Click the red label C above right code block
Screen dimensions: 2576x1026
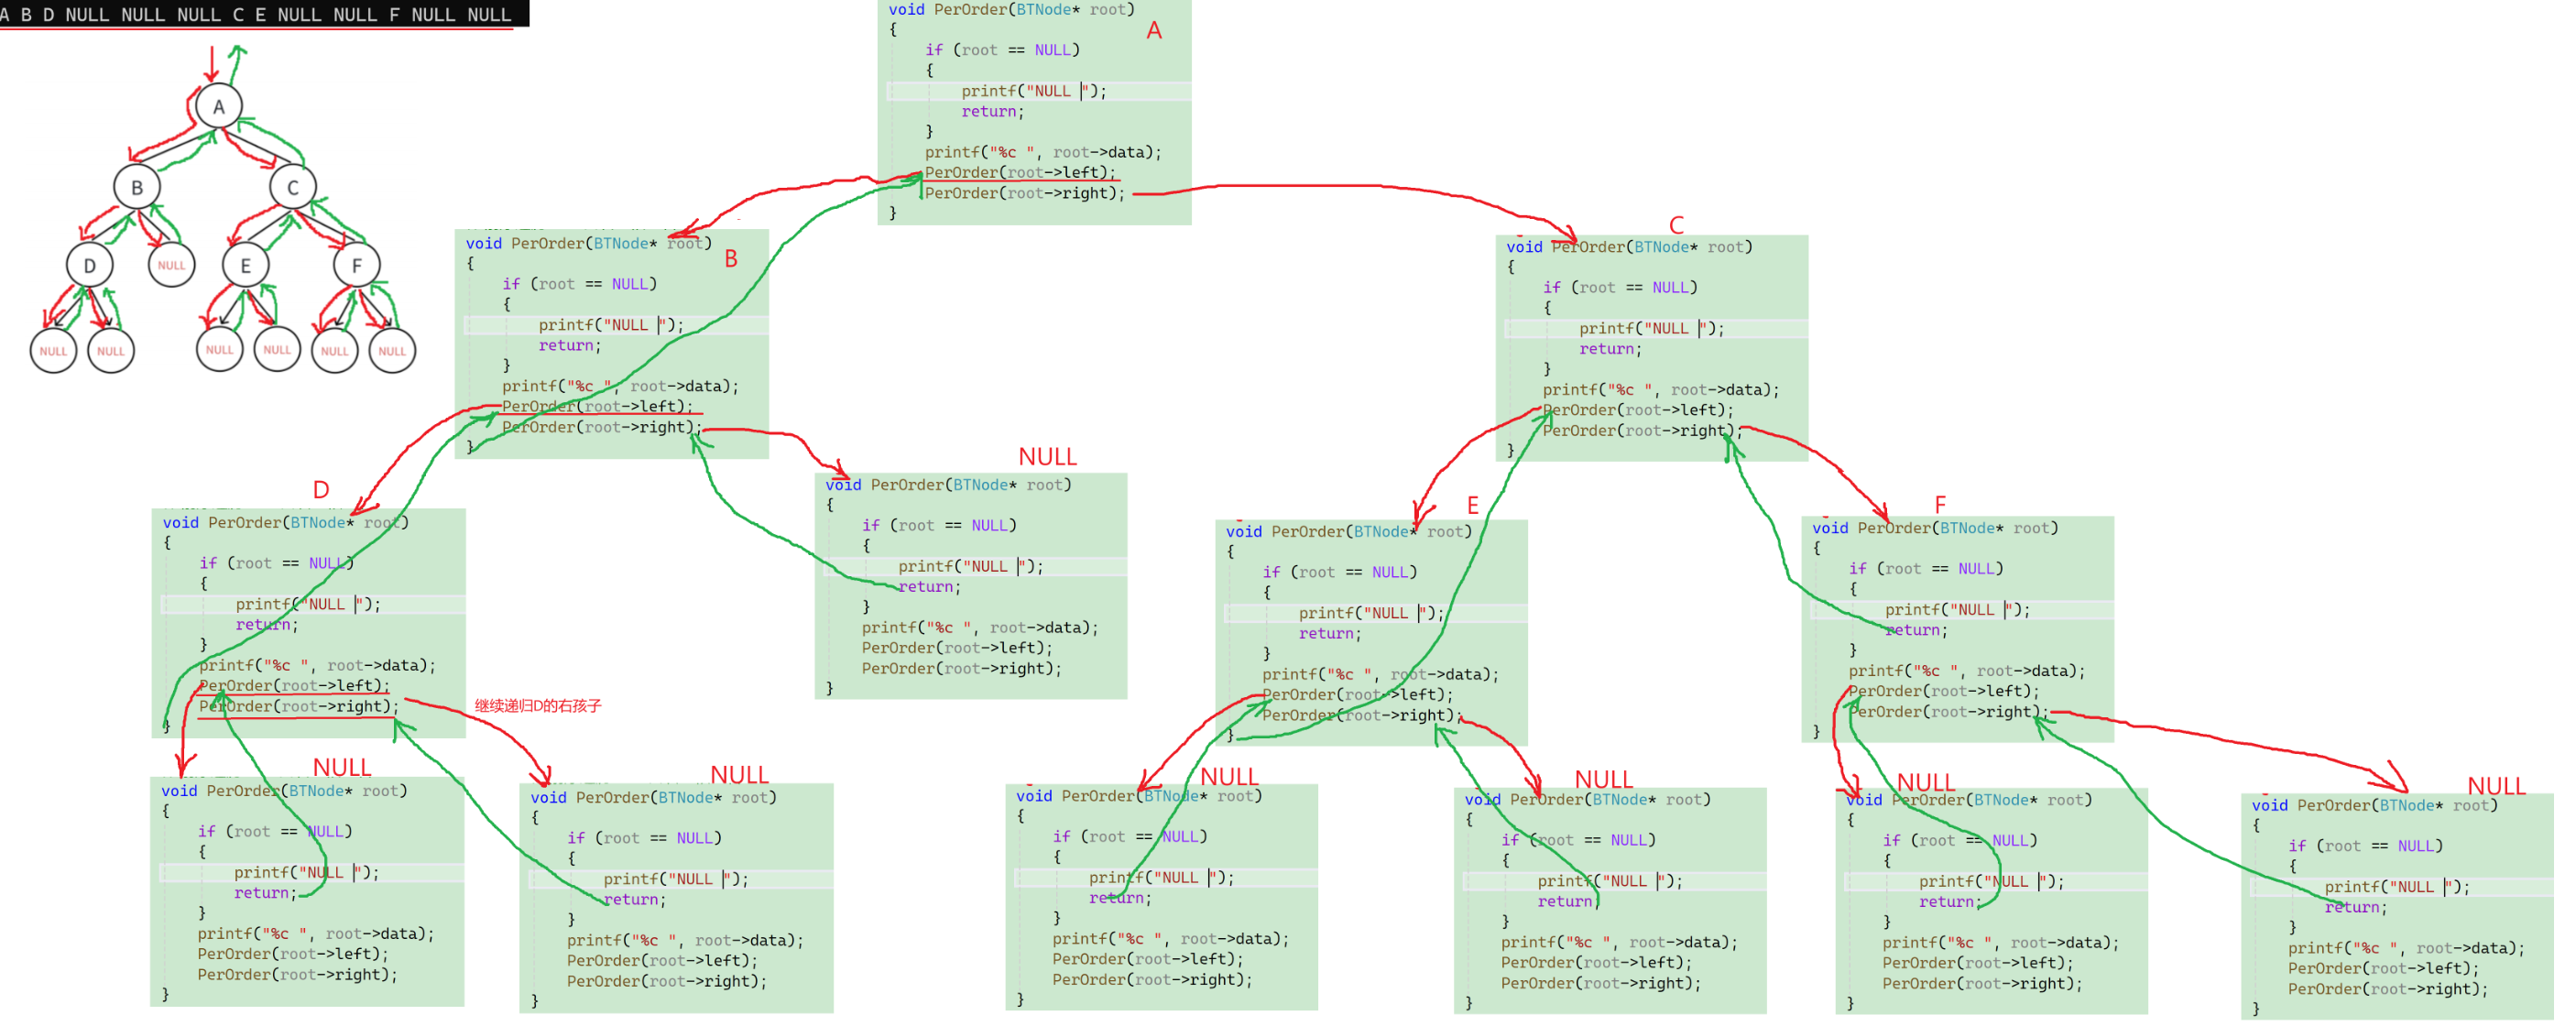tap(1677, 225)
